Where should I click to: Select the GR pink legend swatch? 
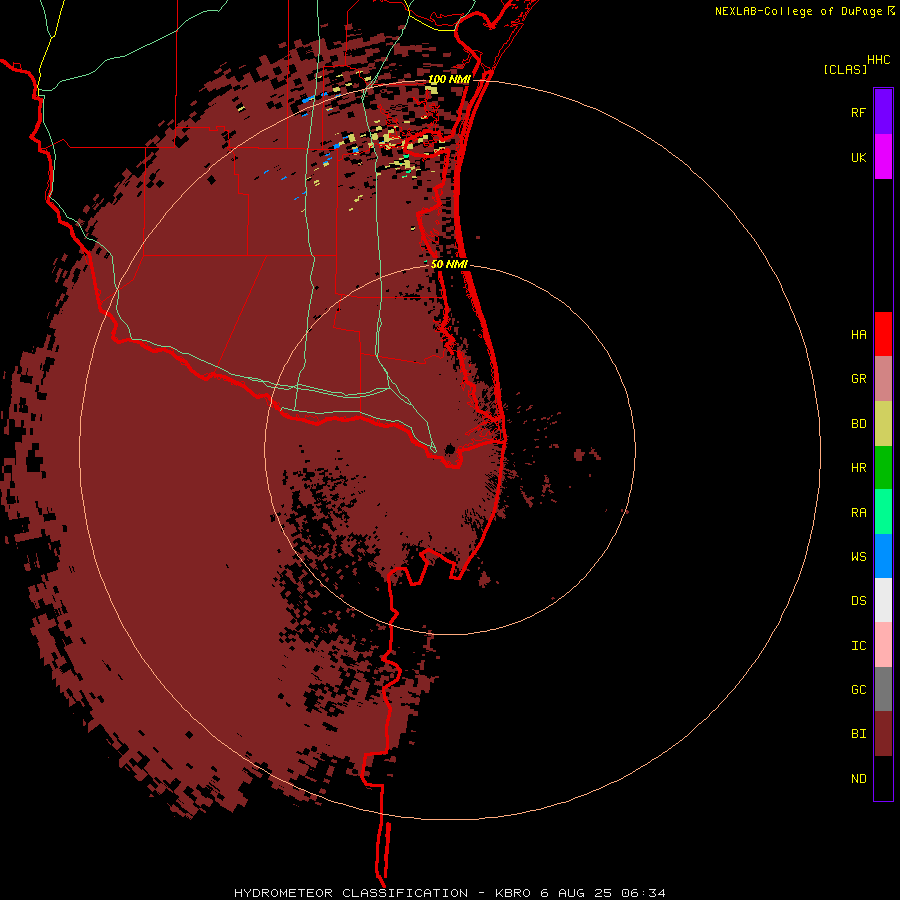(883, 379)
